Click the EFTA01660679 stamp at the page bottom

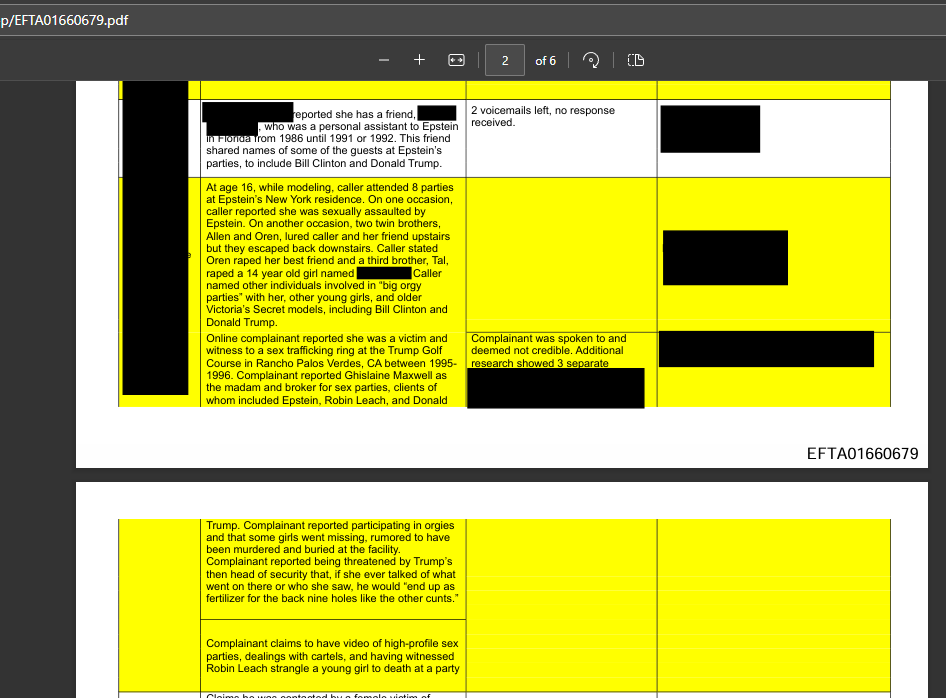point(862,454)
